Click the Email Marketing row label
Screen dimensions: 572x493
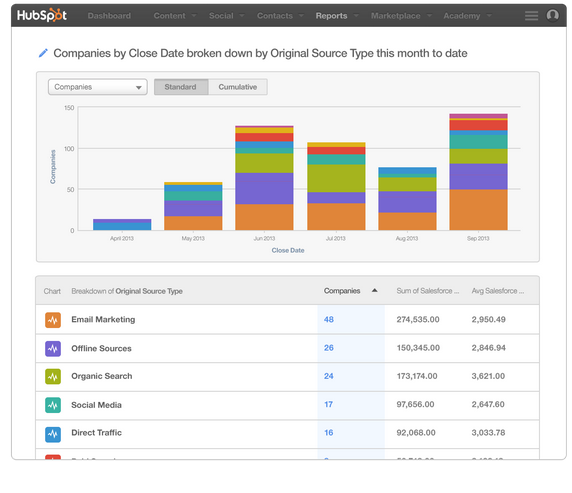click(103, 319)
